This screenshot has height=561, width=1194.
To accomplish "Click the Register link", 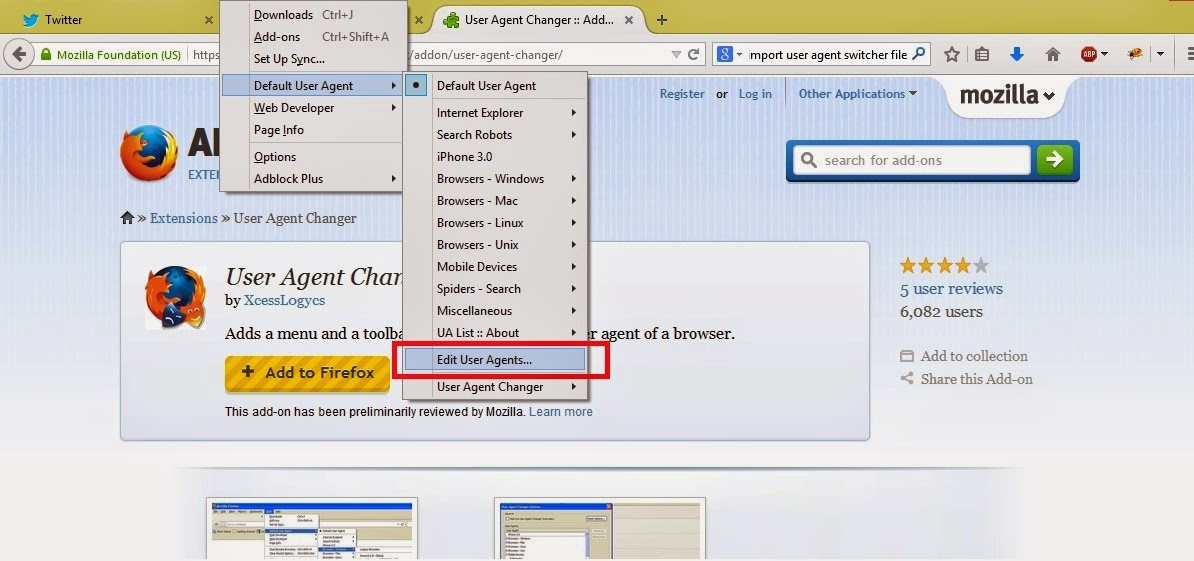I will (x=682, y=94).
